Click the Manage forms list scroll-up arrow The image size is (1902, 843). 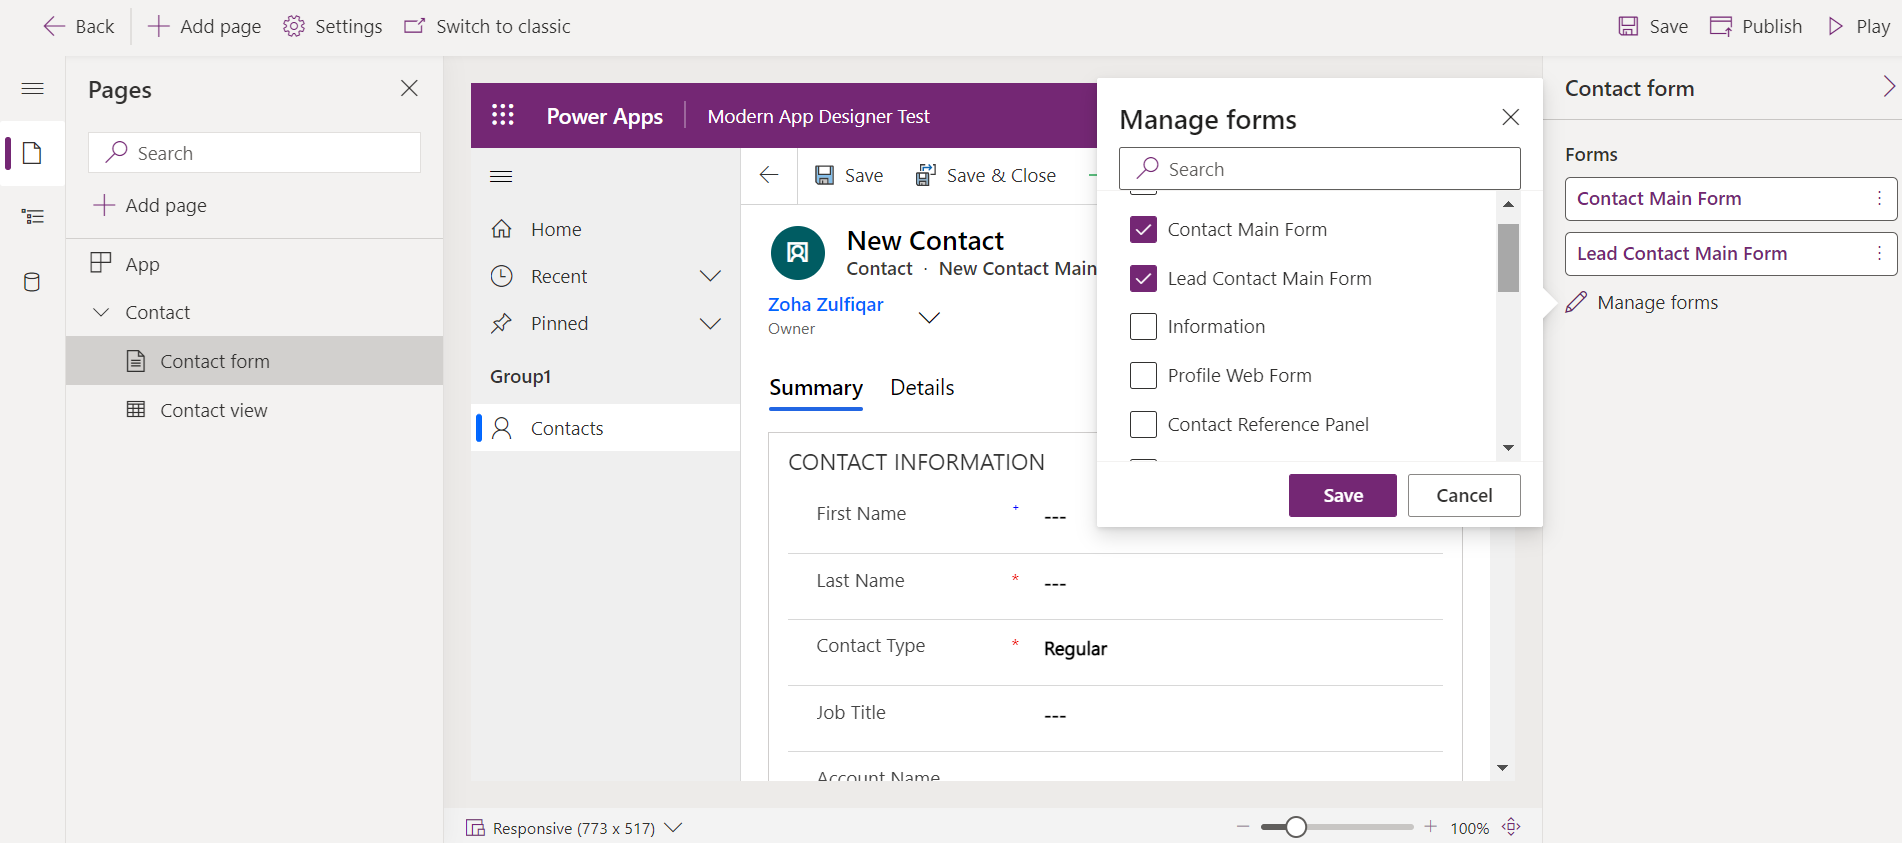click(x=1508, y=204)
